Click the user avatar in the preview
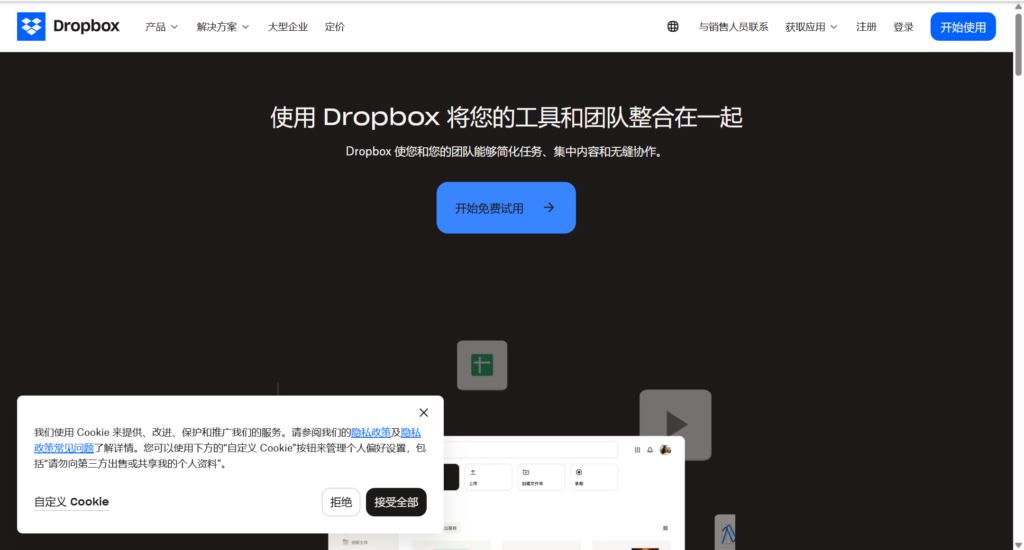The height and width of the screenshot is (550, 1024). (x=665, y=449)
